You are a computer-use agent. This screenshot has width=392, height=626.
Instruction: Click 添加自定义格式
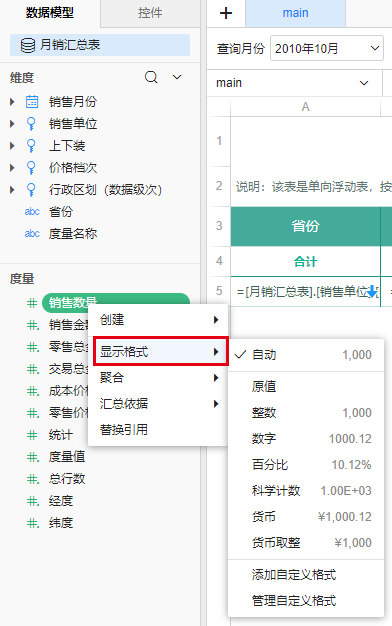point(306,574)
